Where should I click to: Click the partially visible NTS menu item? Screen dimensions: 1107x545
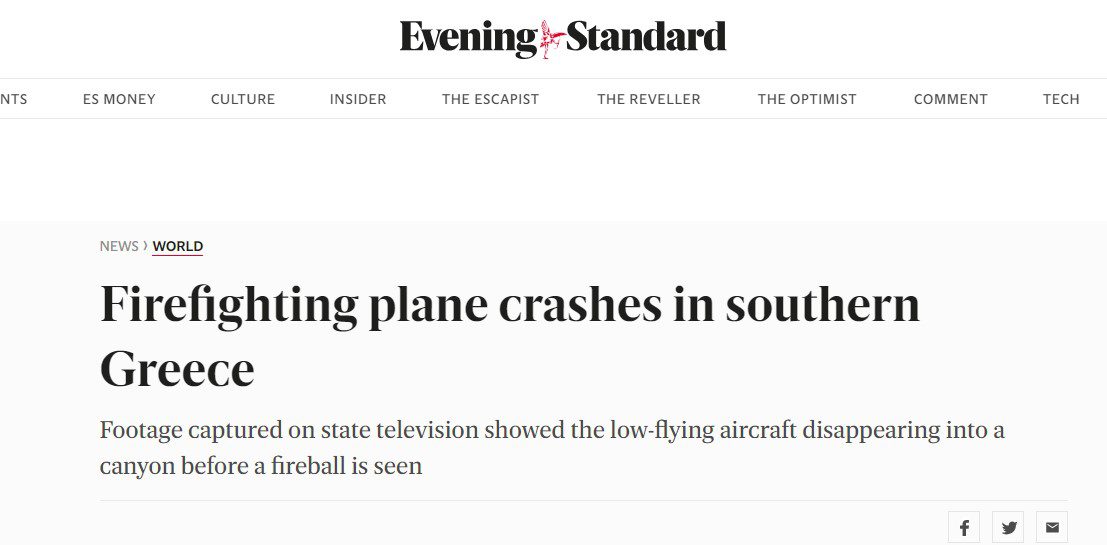[x=13, y=100]
